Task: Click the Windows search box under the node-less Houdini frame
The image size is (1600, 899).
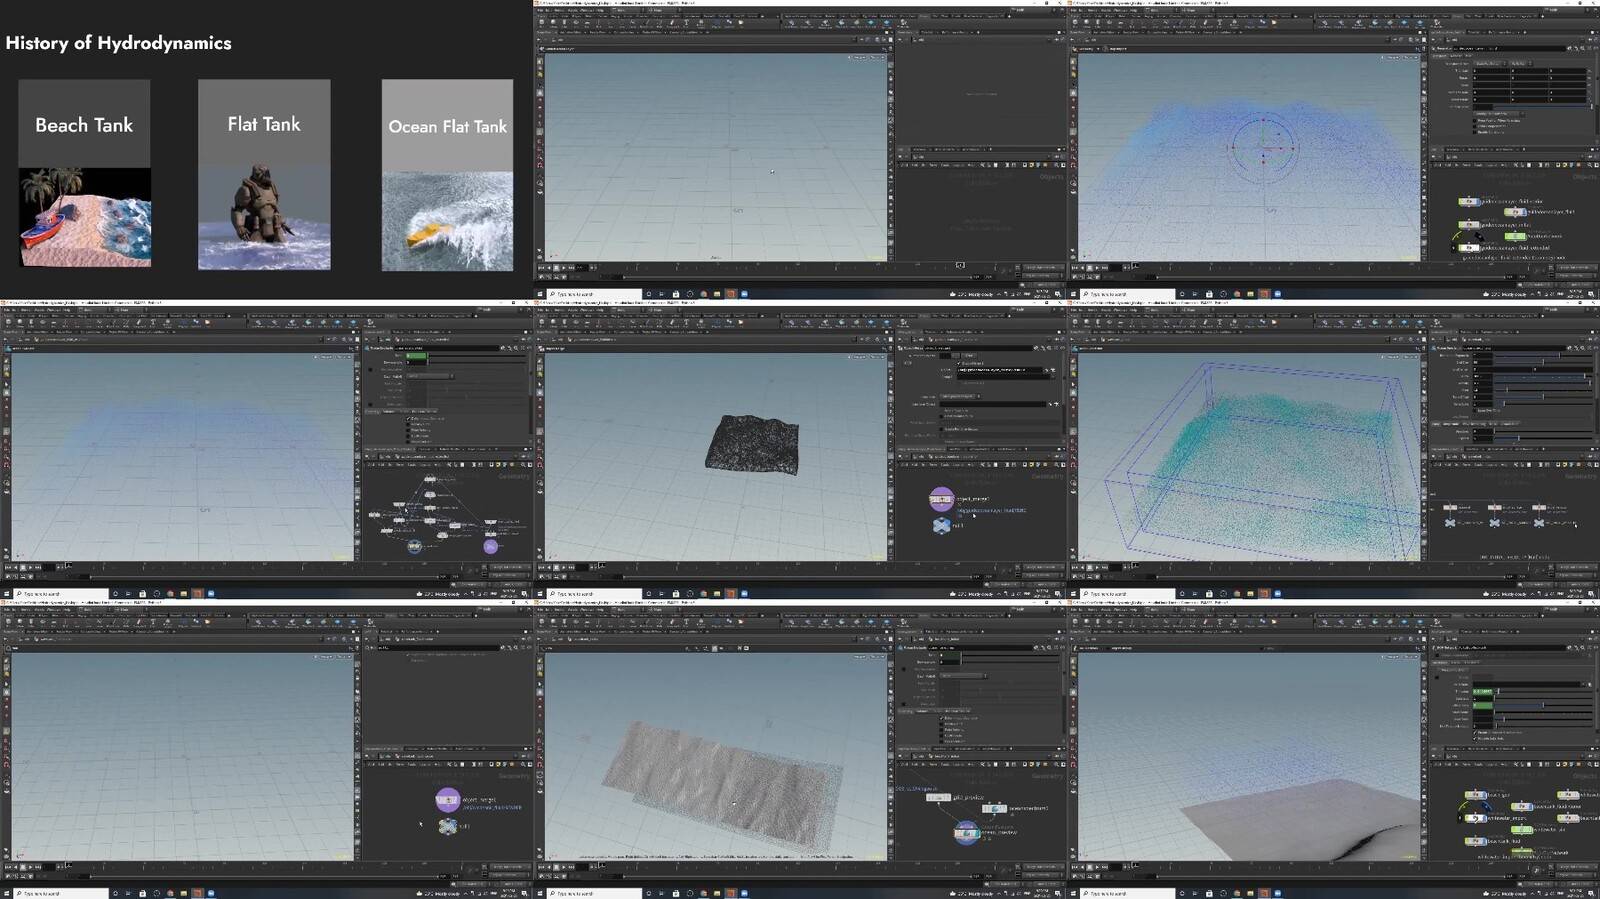Action: (x=595, y=294)
